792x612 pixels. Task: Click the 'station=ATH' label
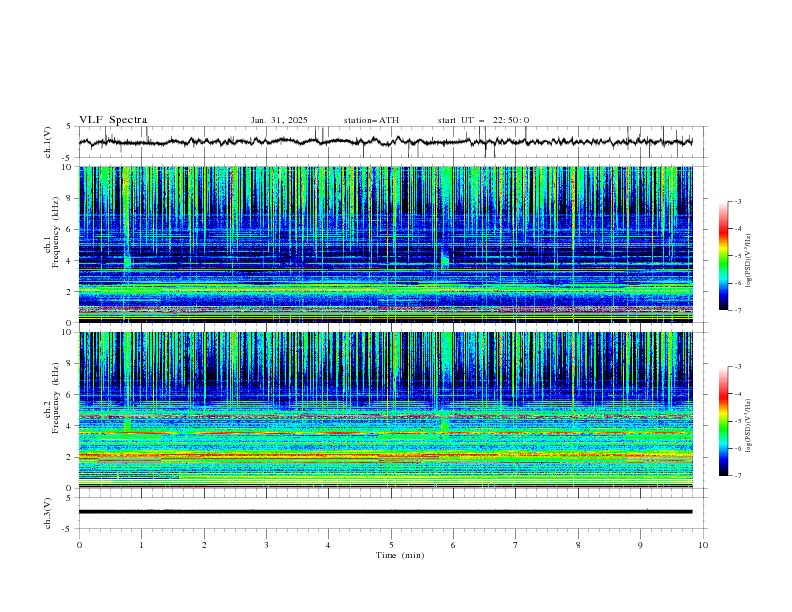(x=371, y=120)
